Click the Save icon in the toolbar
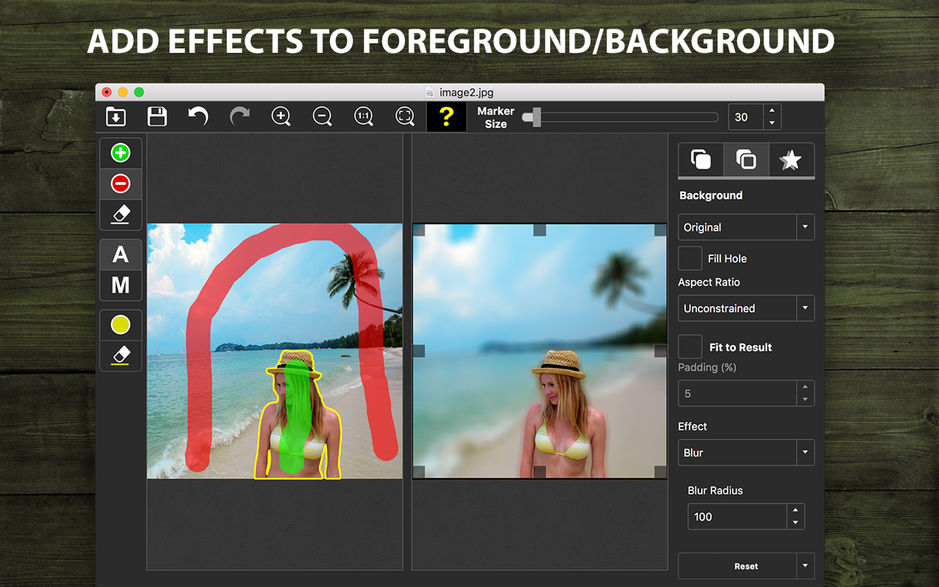The width and height of the screenshot is (939, 587). click(156, 116)
